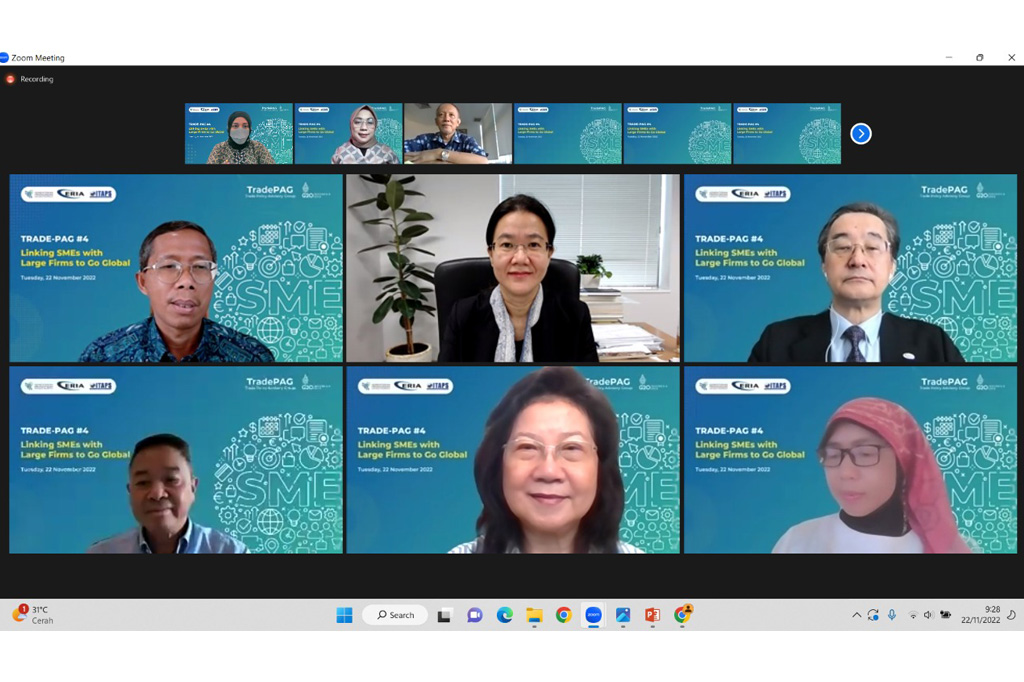Switch to the Zoom app taskbar icon

[593, 615]
